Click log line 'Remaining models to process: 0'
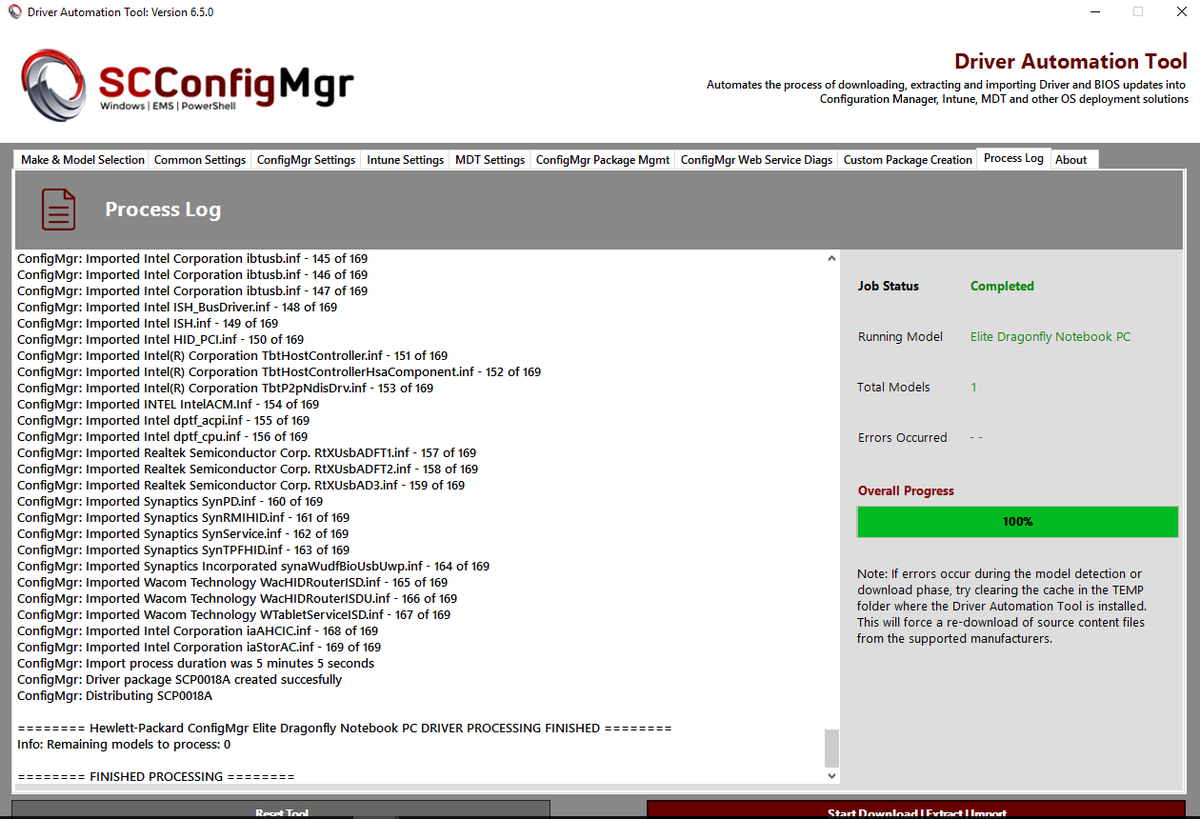Viewport: 1200px width, 819px height. tap(124, 744)
